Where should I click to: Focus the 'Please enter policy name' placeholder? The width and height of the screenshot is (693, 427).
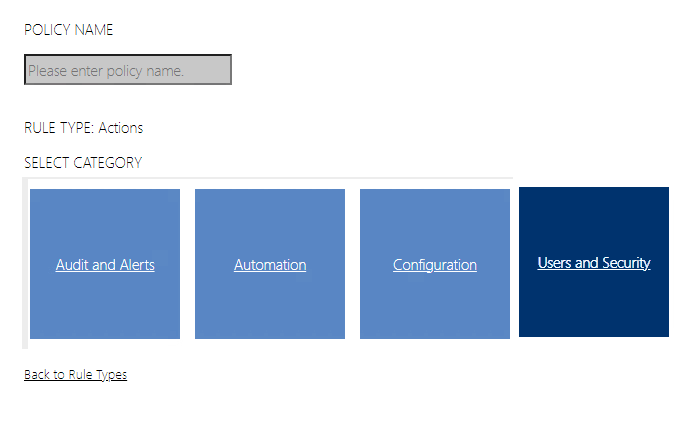pos(106,71)
